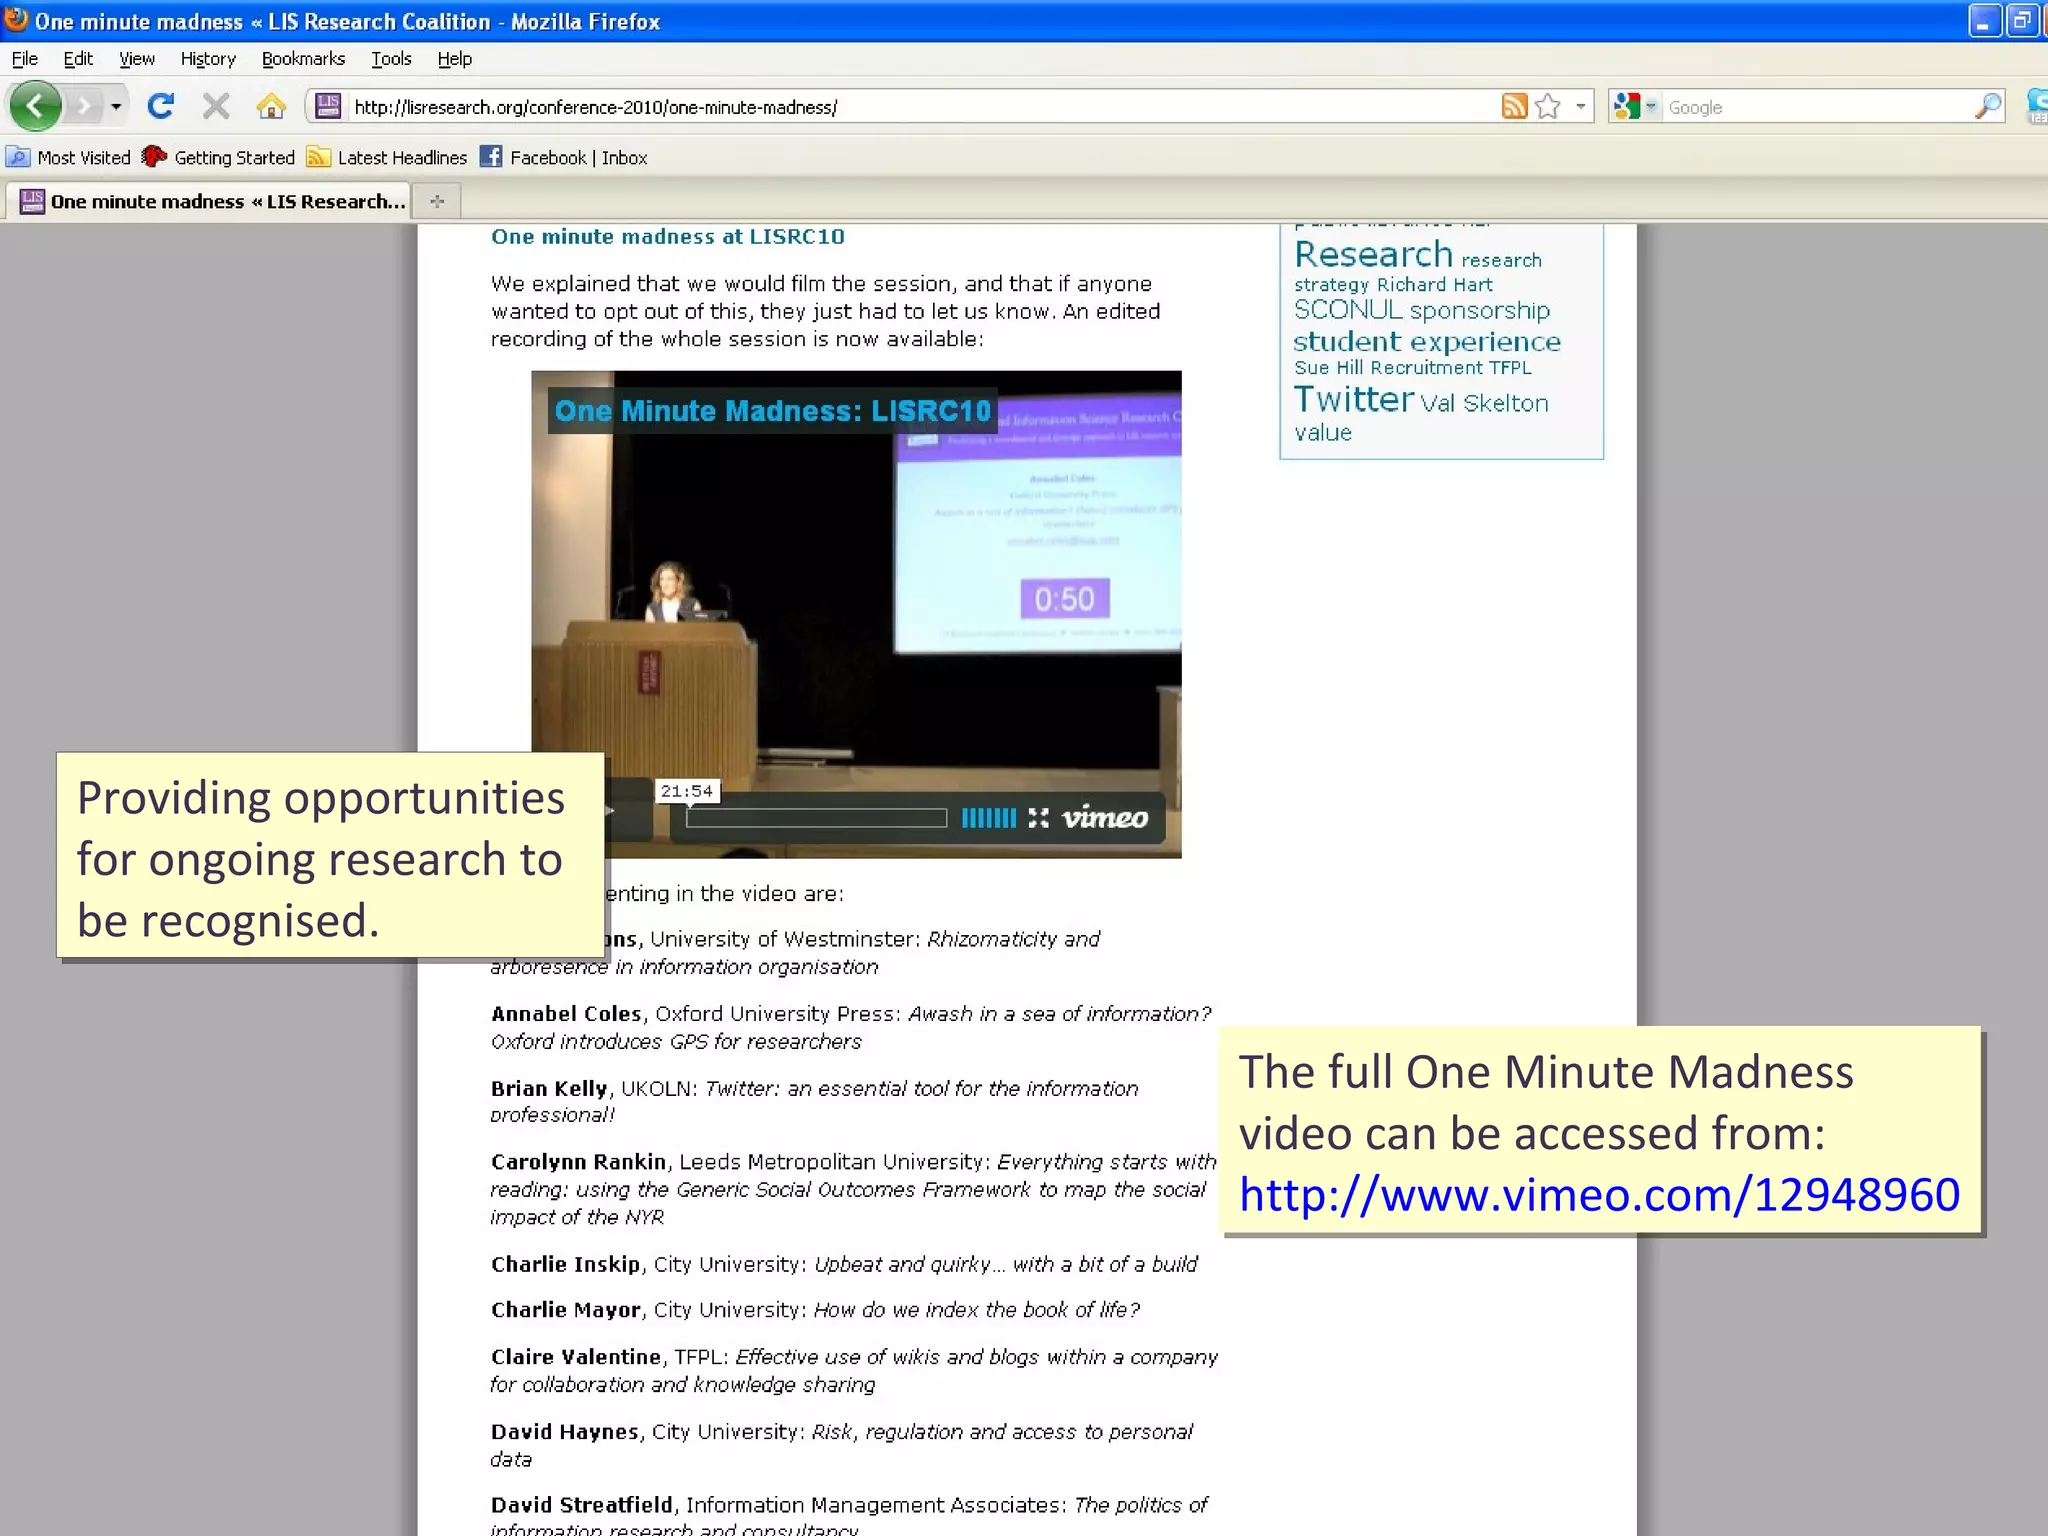Open the Richard Hart tag
The image size is (2048, 1536).
(1434, 284)
